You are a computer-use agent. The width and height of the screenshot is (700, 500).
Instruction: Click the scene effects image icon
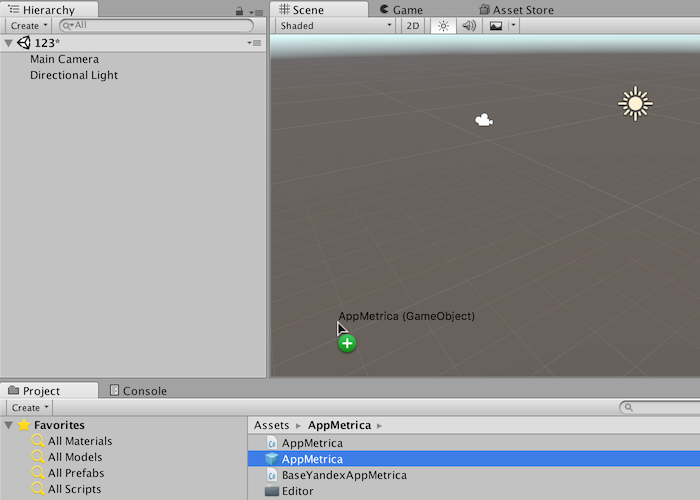pyautogui.click(x=496, y=26)
